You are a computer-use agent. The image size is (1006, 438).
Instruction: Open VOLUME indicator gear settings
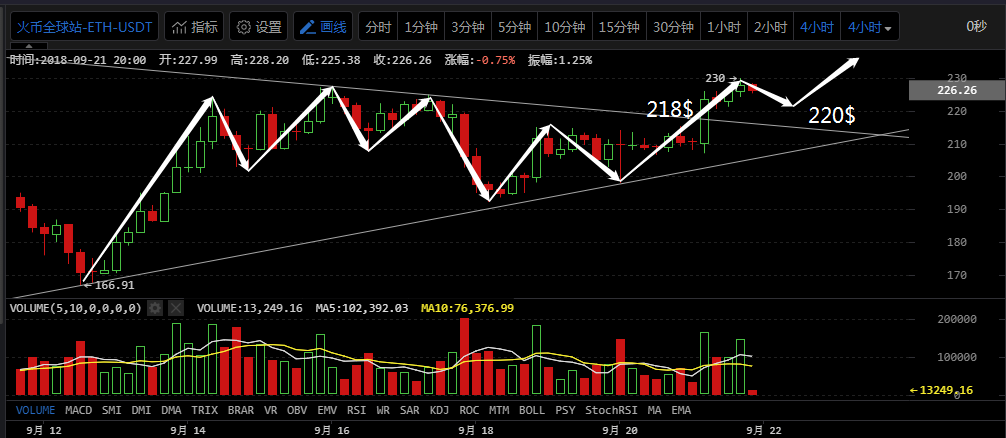(x=155, y=308)
